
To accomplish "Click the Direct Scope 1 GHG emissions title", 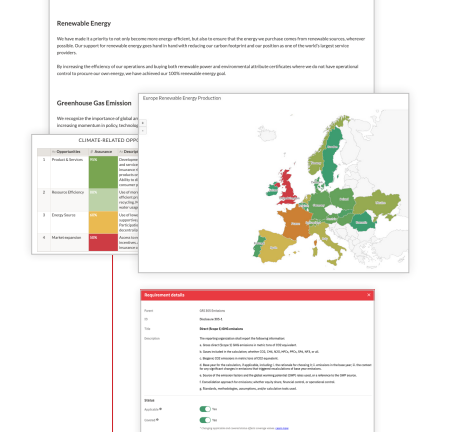I will [221, 329].
